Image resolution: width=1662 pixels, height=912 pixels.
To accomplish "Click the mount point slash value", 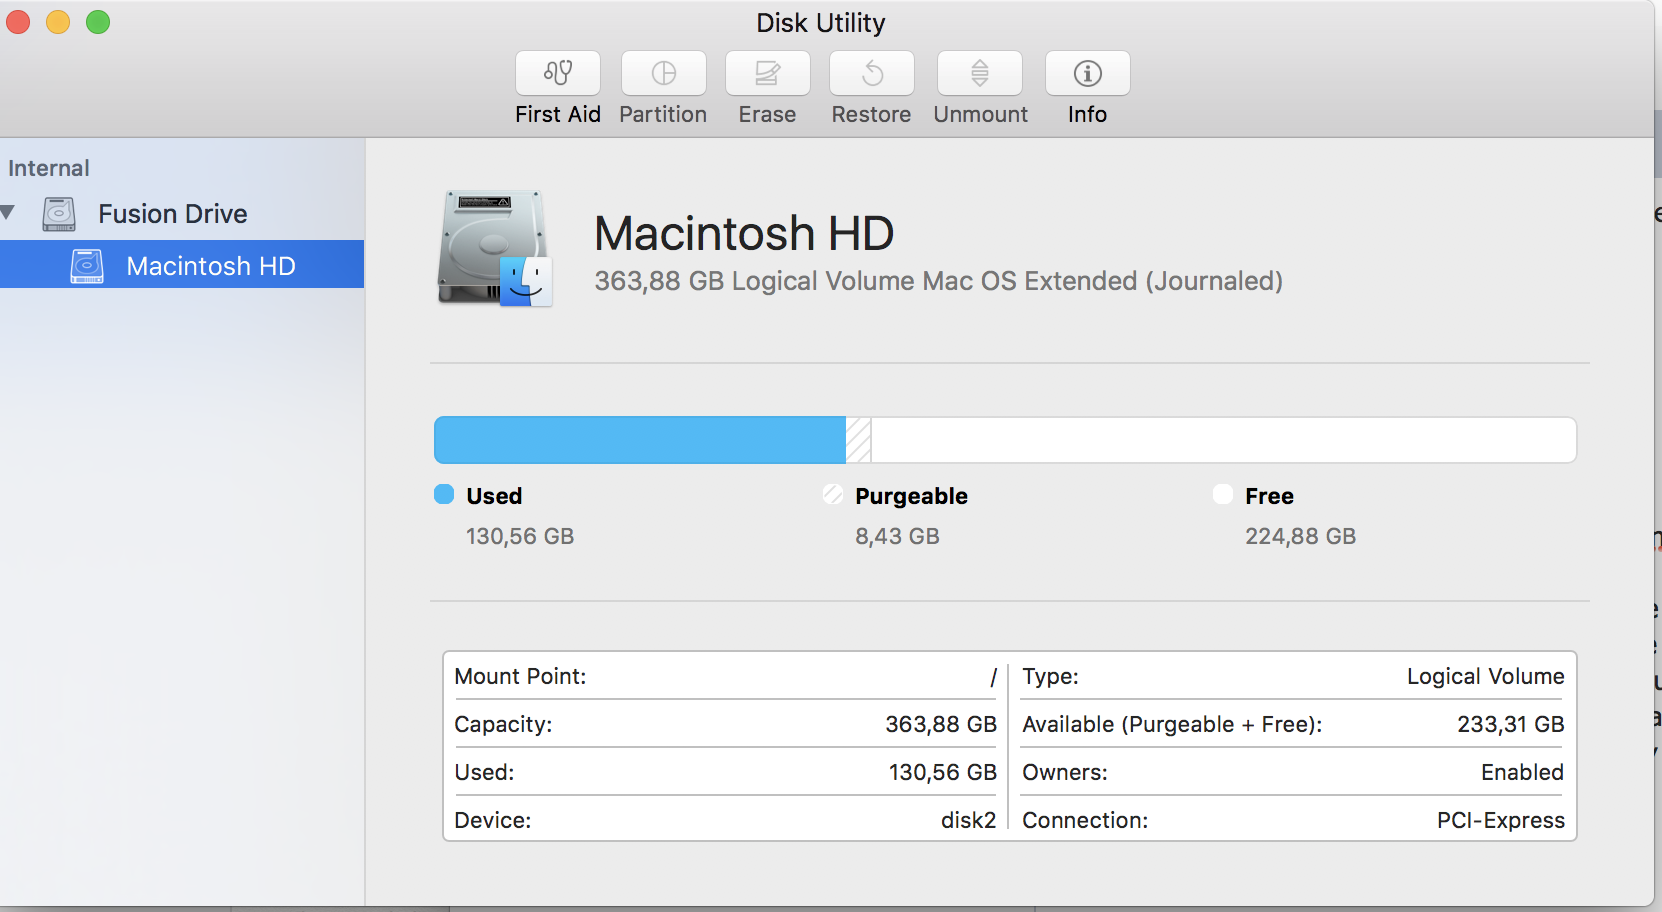I will coord(993,677).
